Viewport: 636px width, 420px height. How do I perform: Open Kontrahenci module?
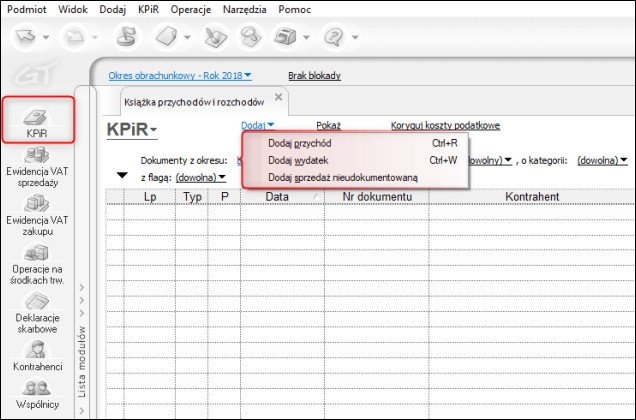[37, 356]
